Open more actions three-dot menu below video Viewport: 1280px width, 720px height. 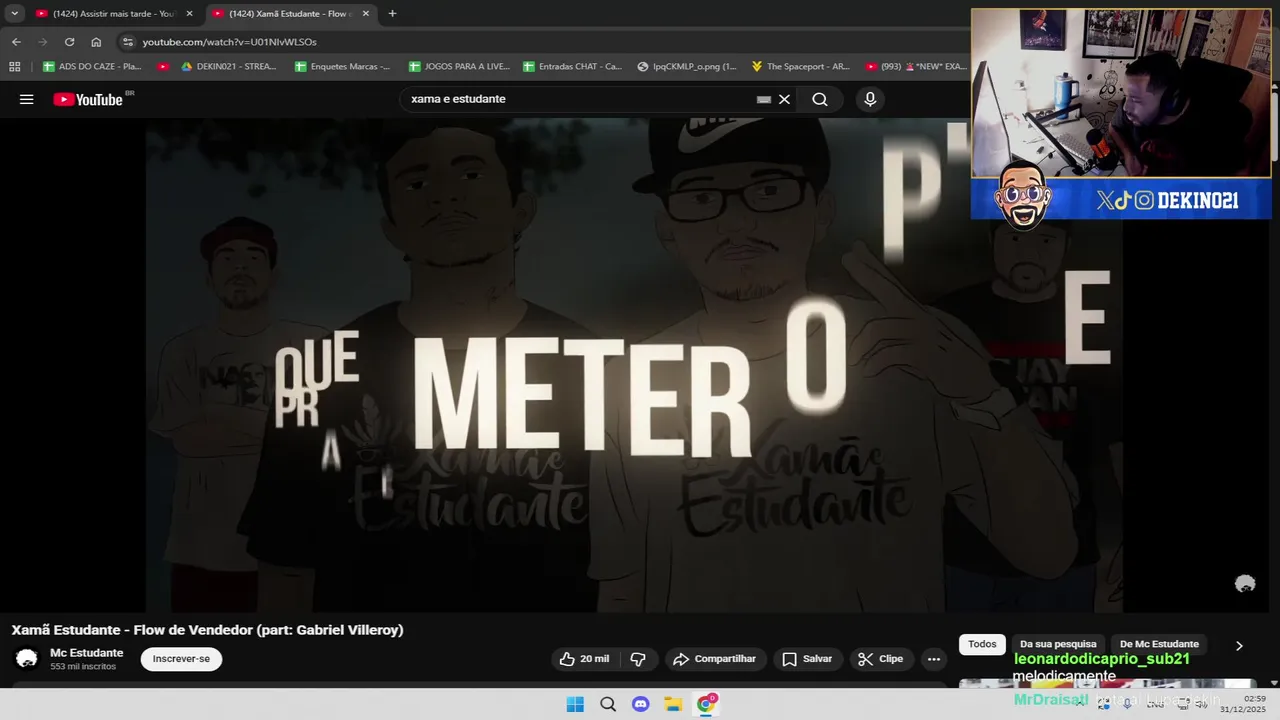pos(933,659)
